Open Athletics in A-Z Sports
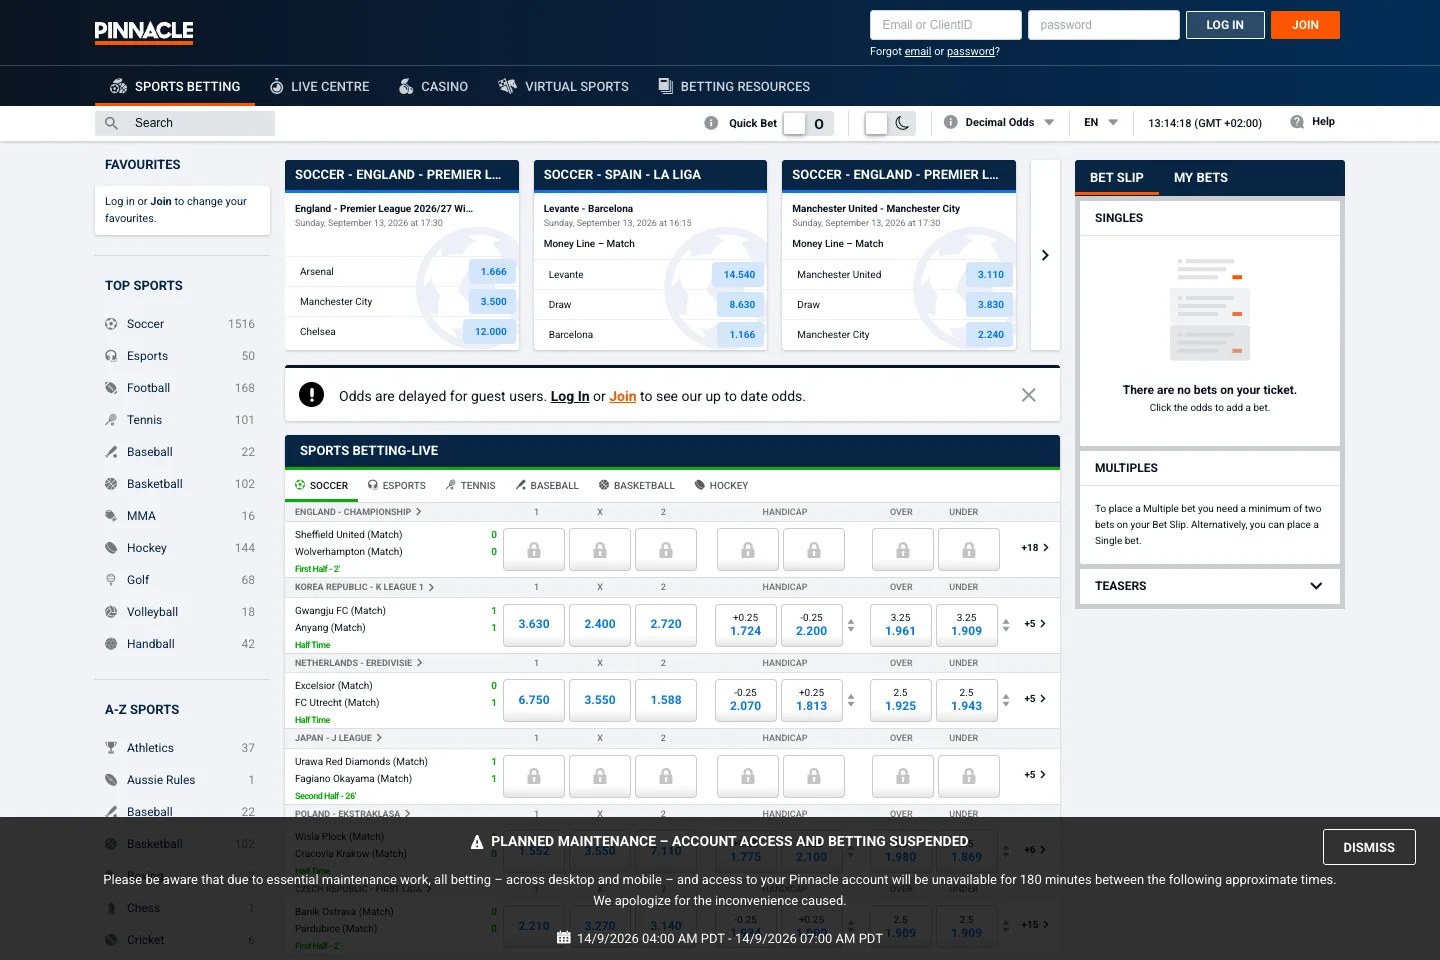This screenshot has height=960, width=1440. click(x=180, y=748)
